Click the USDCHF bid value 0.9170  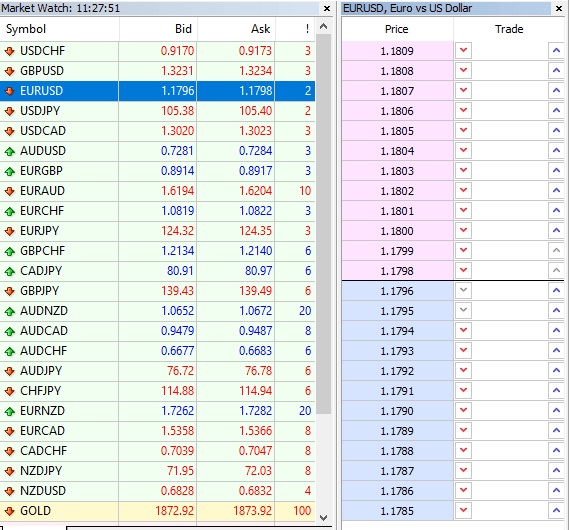pyautogui.click(x=177, y=51)
